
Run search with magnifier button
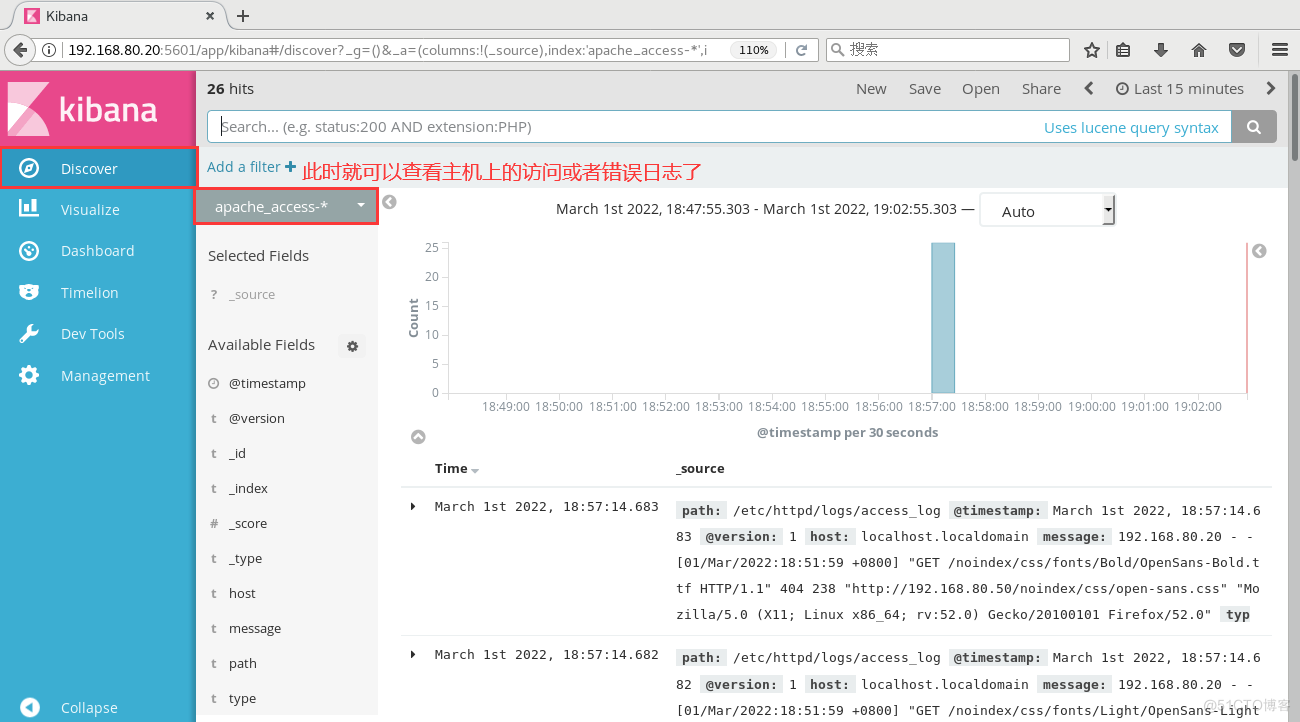pyautogui.click(x=1253, y=127)
